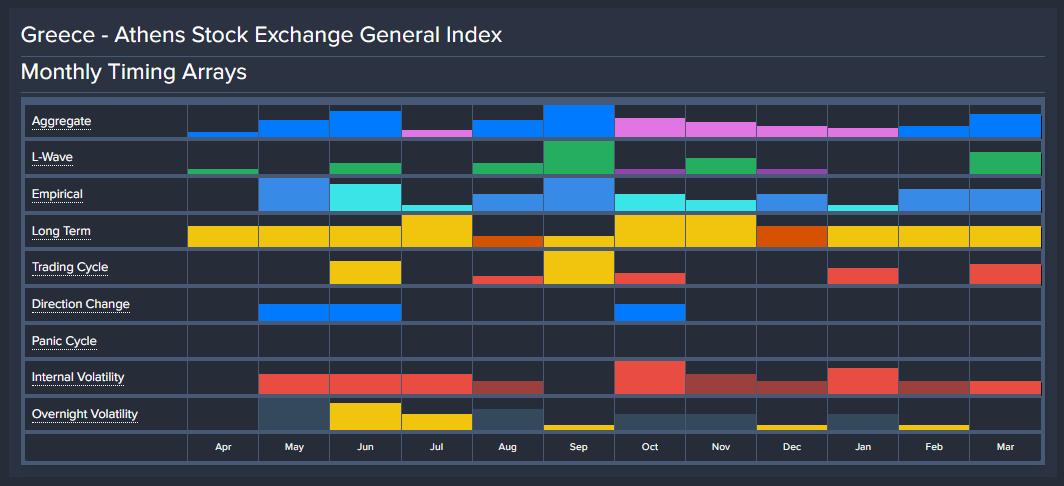The width and height of the screenshot is (1064, 486).
Task: Click the Long Term yellow bar for July
Action: pyautogui.click(x=436, y=231)
